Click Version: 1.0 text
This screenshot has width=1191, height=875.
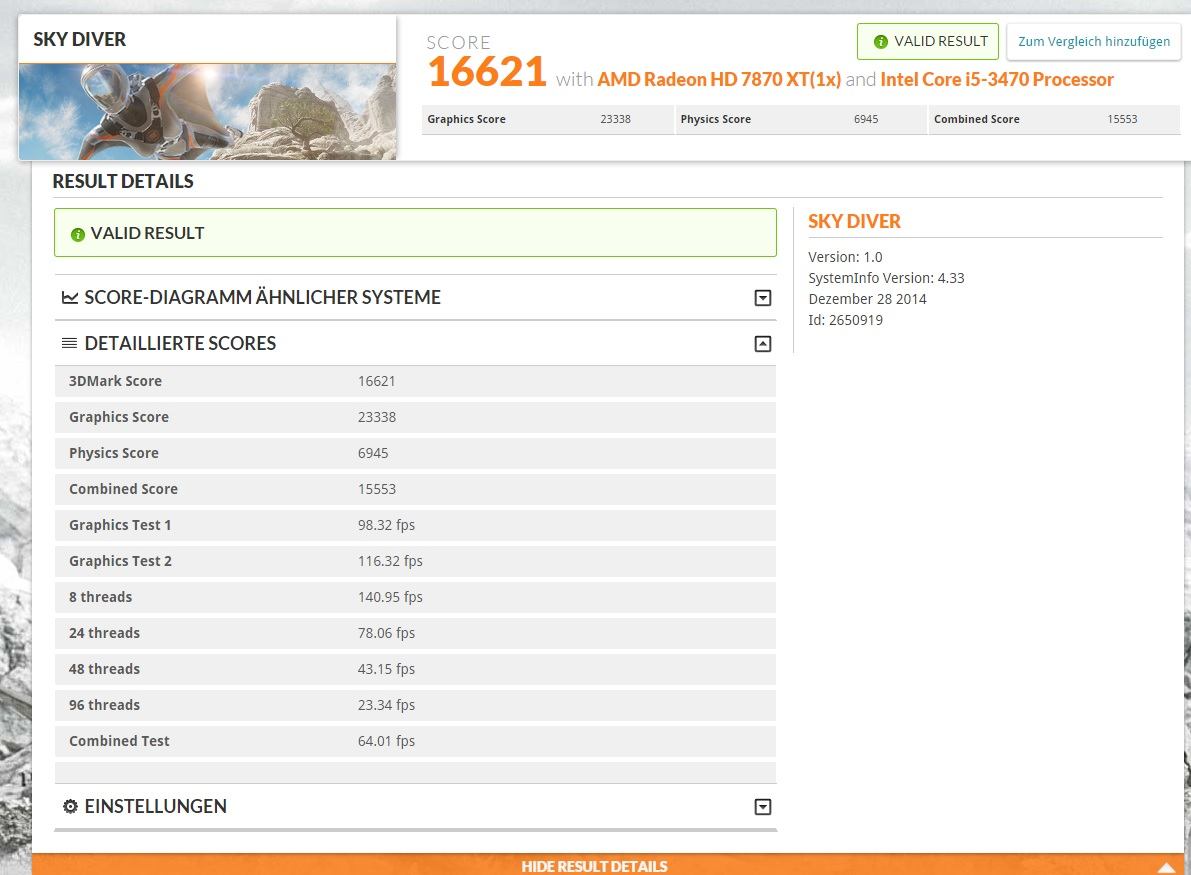coord(845,257)
